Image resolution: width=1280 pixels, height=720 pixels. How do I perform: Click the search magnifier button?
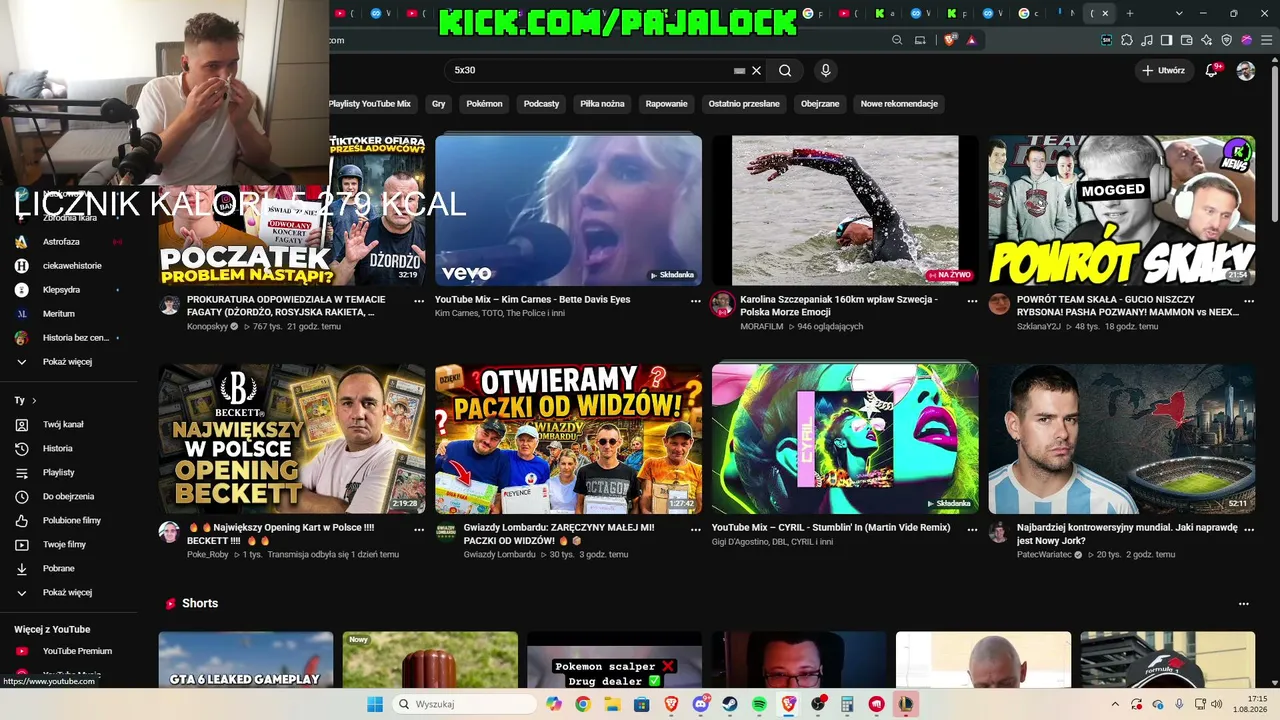coord(785,70)
